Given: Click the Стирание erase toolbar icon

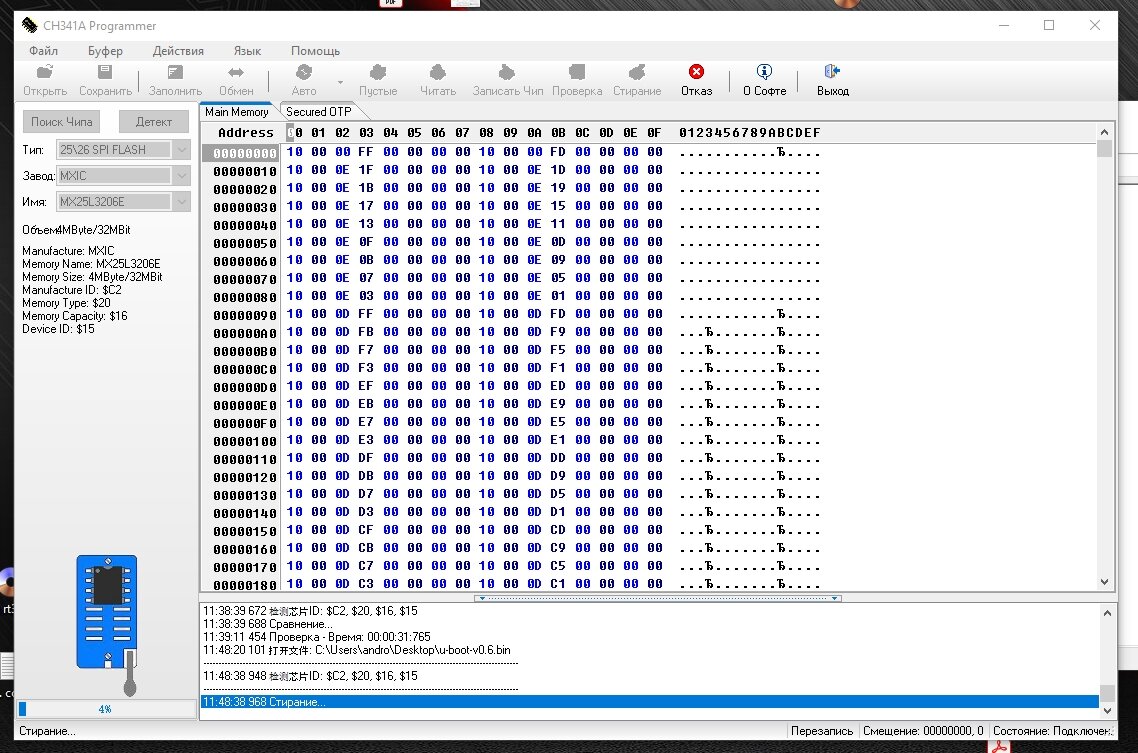Looking at the screenshot, I should (637, 72).
